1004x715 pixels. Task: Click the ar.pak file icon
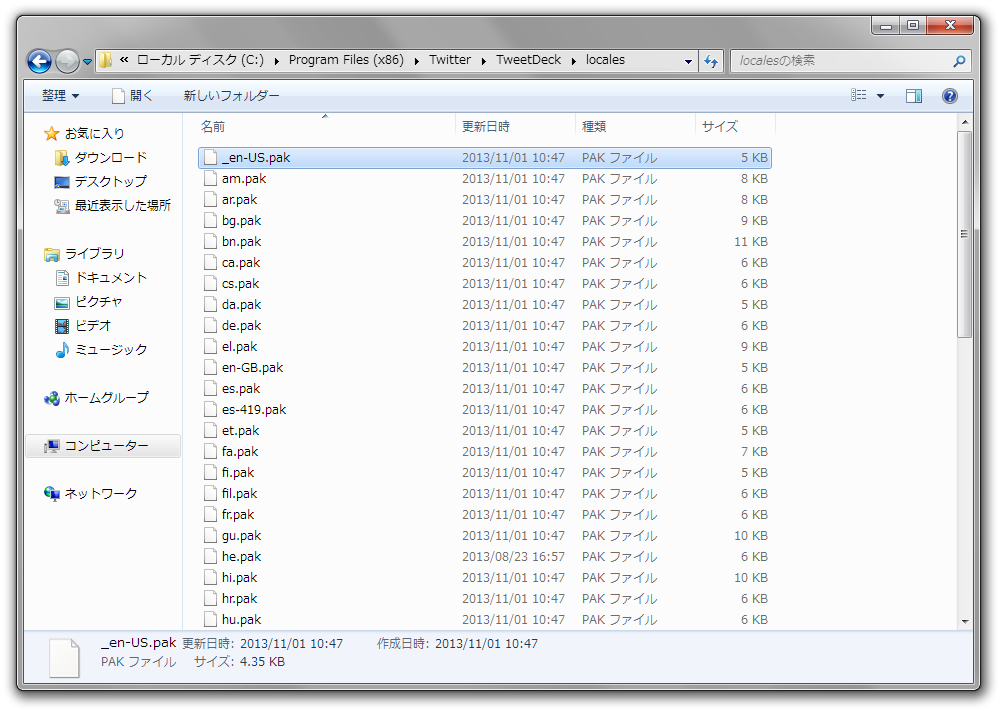211,200
